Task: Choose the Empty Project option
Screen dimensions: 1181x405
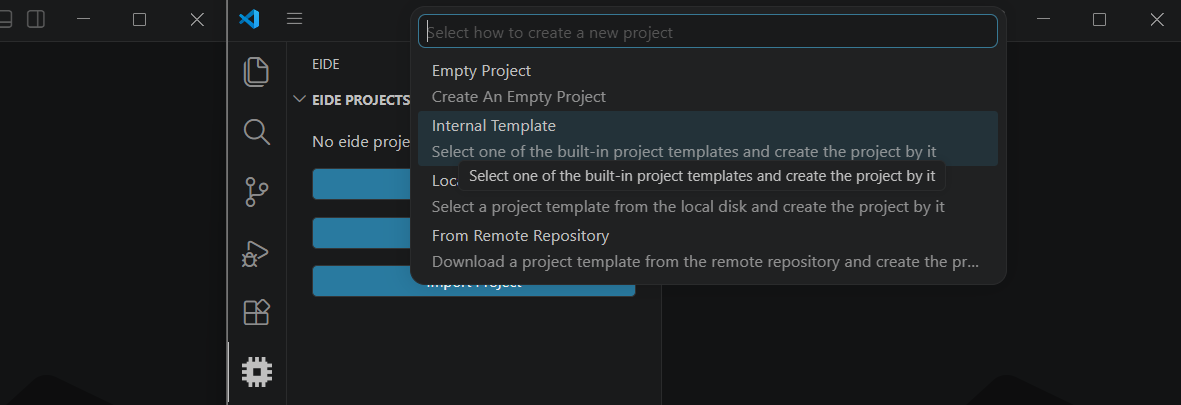Action: (708, 84)
